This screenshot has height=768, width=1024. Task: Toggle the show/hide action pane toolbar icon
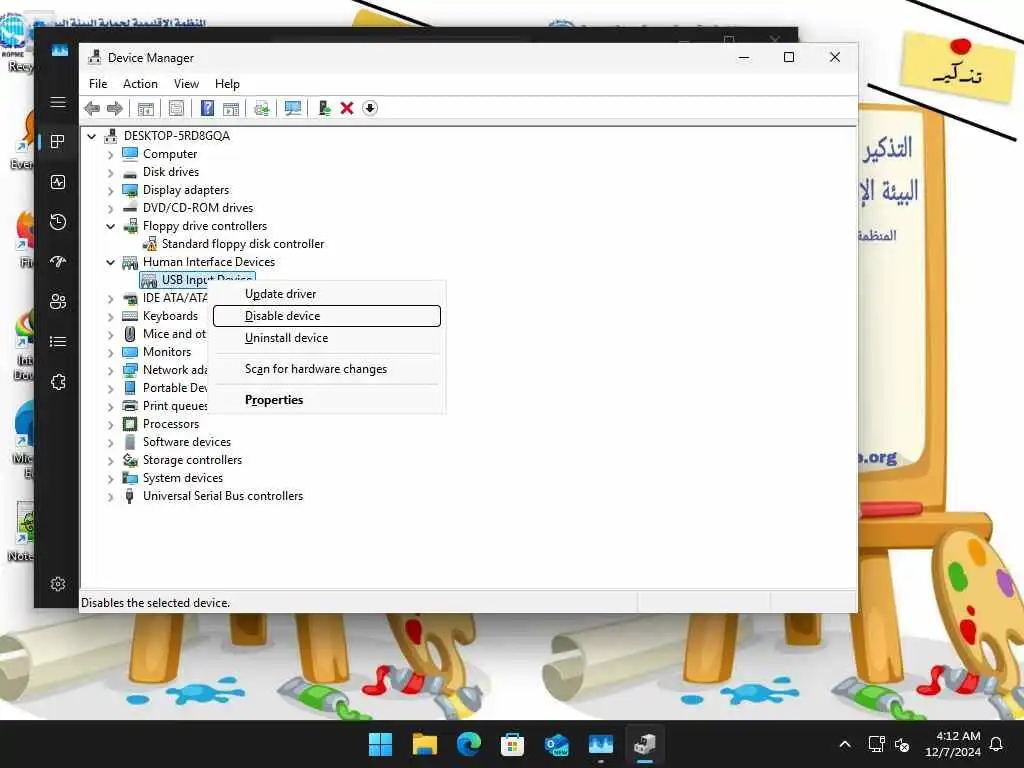point(231,108)
